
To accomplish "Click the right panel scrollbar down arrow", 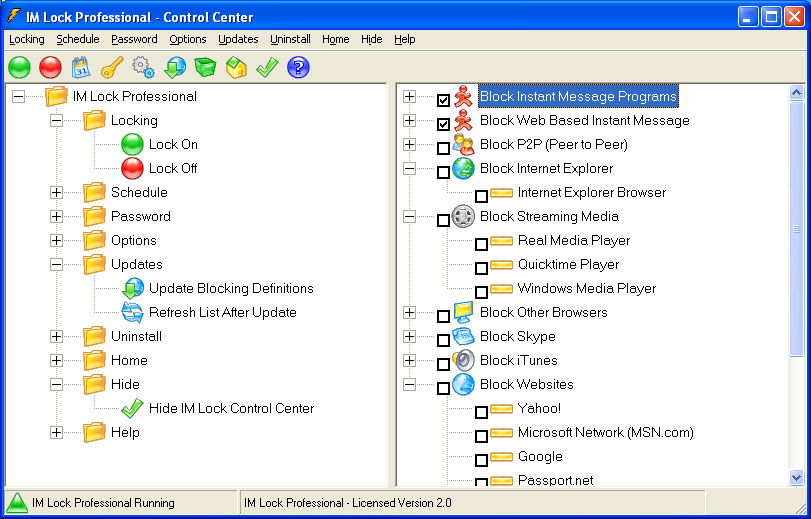I will [796, 478].
